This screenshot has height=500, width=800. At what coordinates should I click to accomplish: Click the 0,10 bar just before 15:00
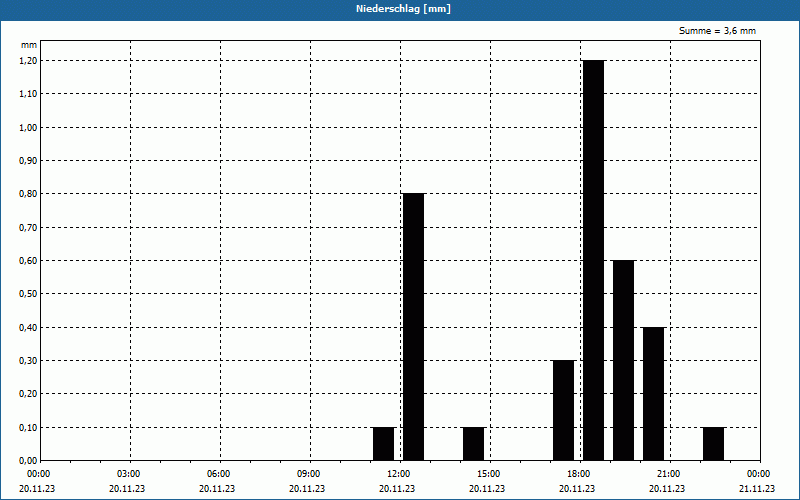coord(473,444)
